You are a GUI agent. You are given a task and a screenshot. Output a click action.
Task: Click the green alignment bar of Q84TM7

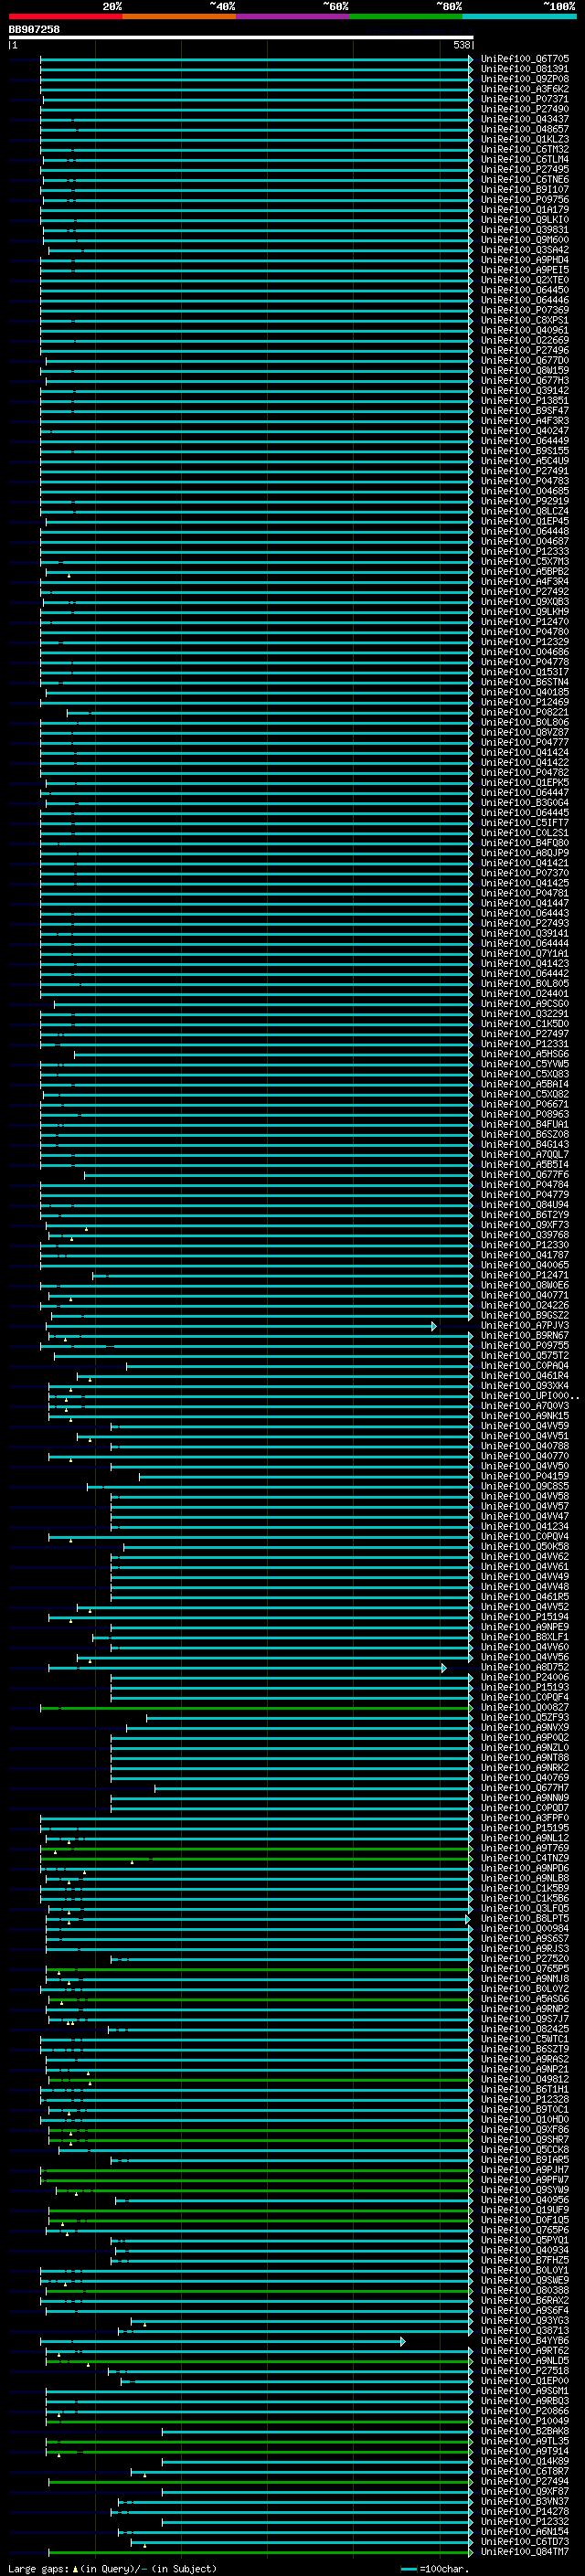(260, 2553)
